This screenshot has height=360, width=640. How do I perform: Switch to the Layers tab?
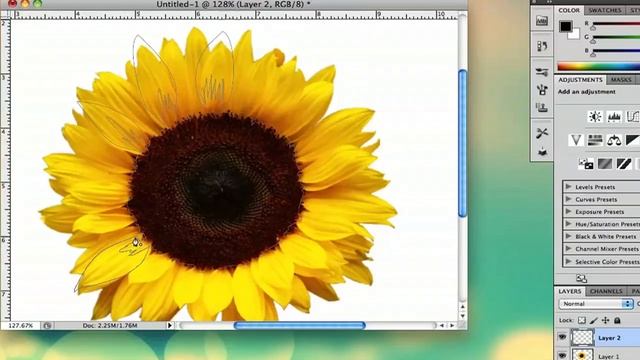[x=570, y=291]
